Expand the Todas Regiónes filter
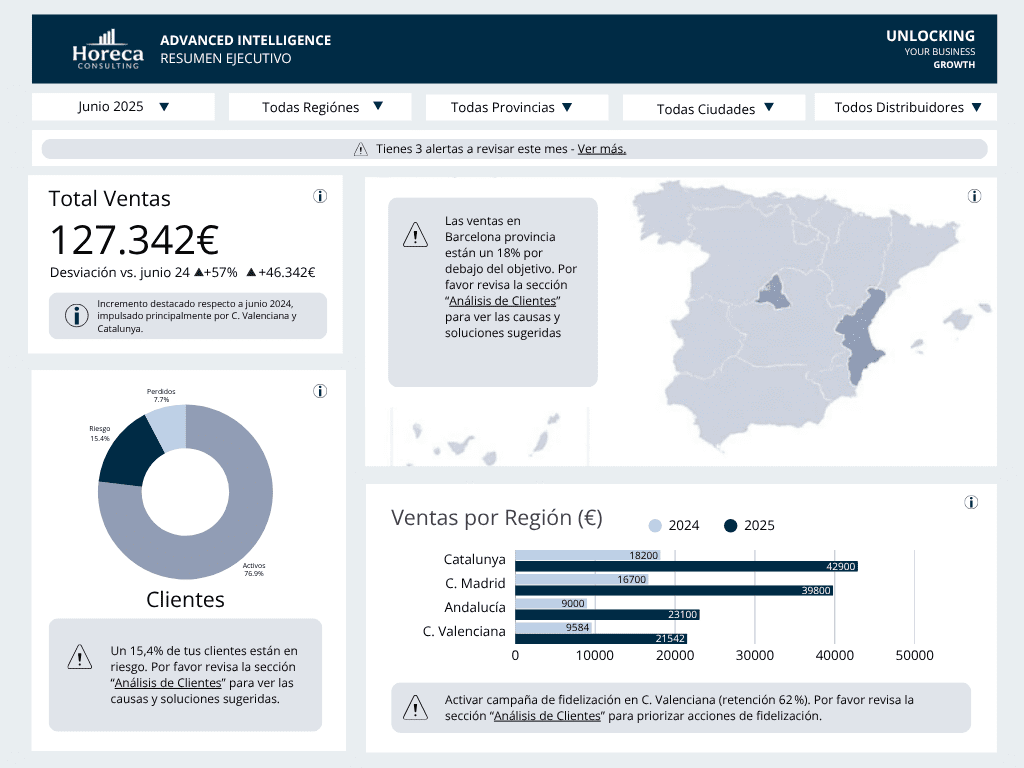 (319, 106)
